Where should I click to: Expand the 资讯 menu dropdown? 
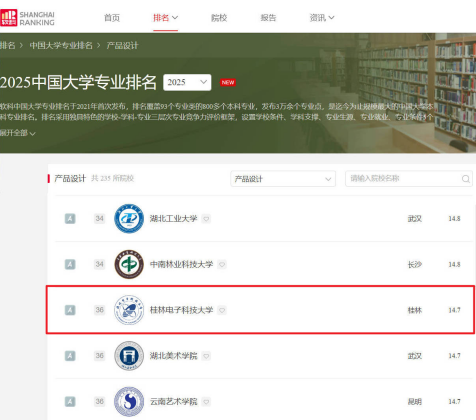click(322, 18)
